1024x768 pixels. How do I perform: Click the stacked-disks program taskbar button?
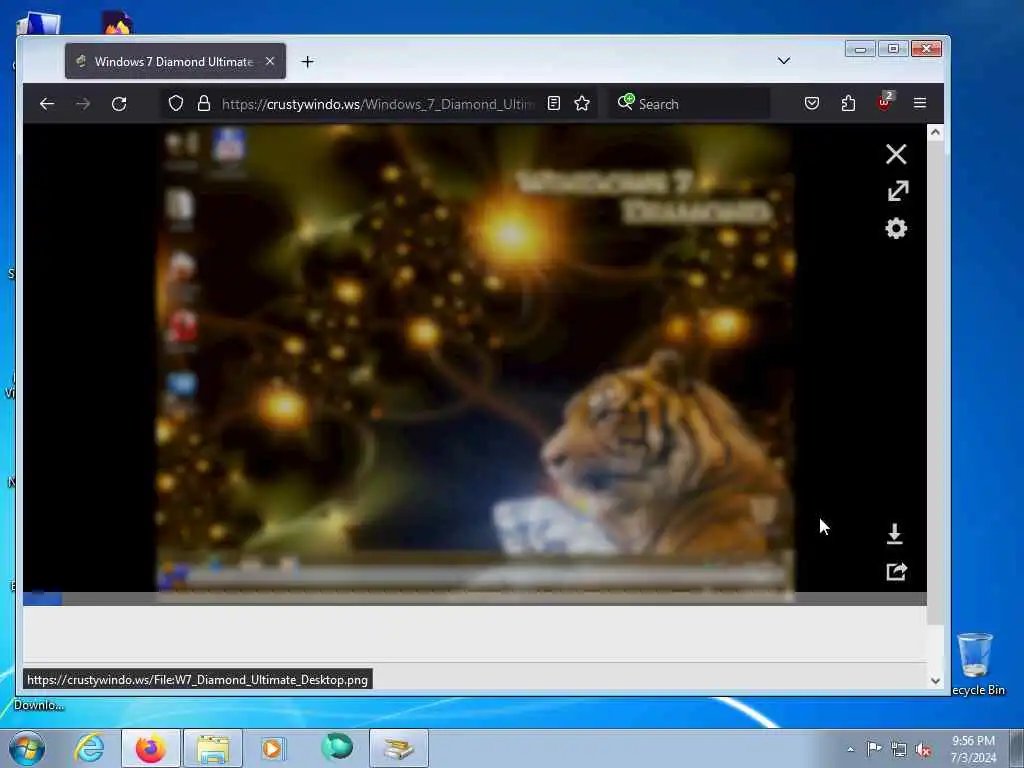click(399, 748)
